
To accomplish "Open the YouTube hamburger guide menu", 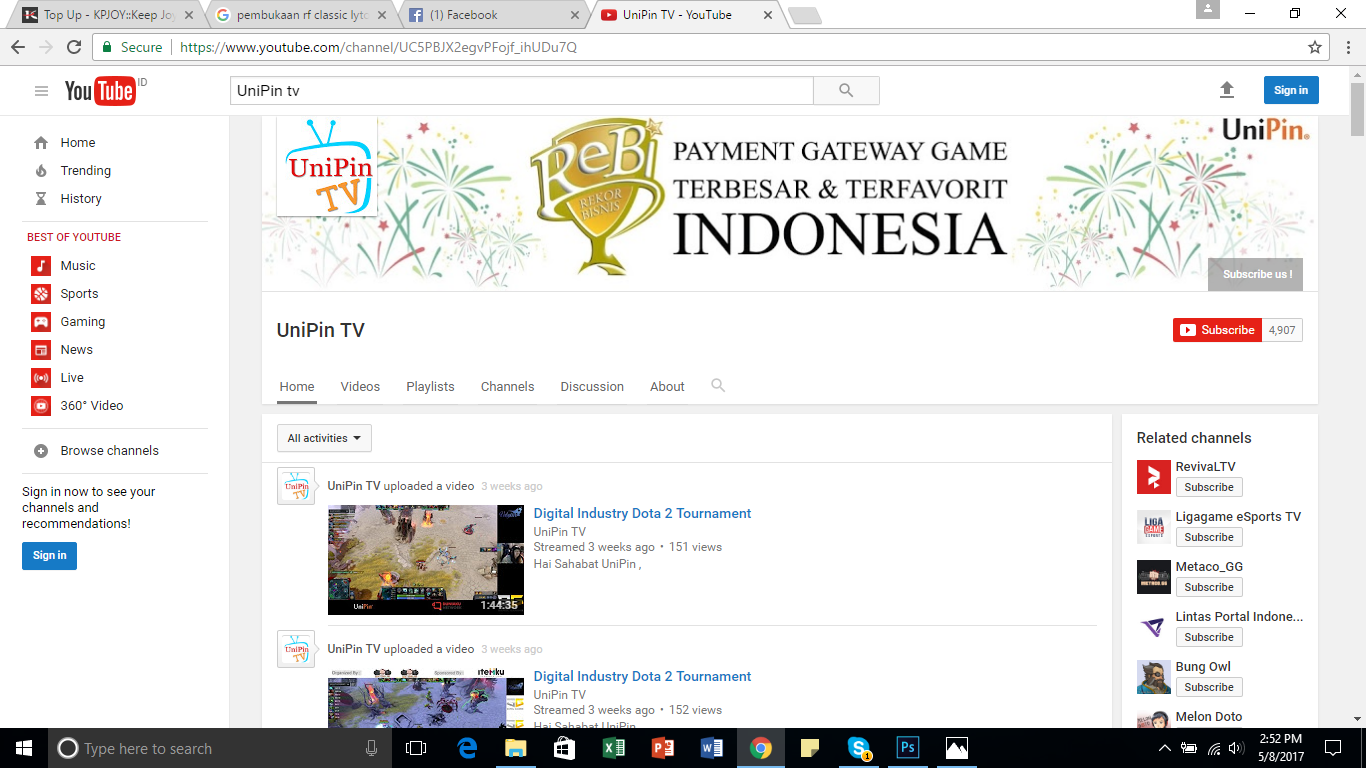I will point(41,91).
